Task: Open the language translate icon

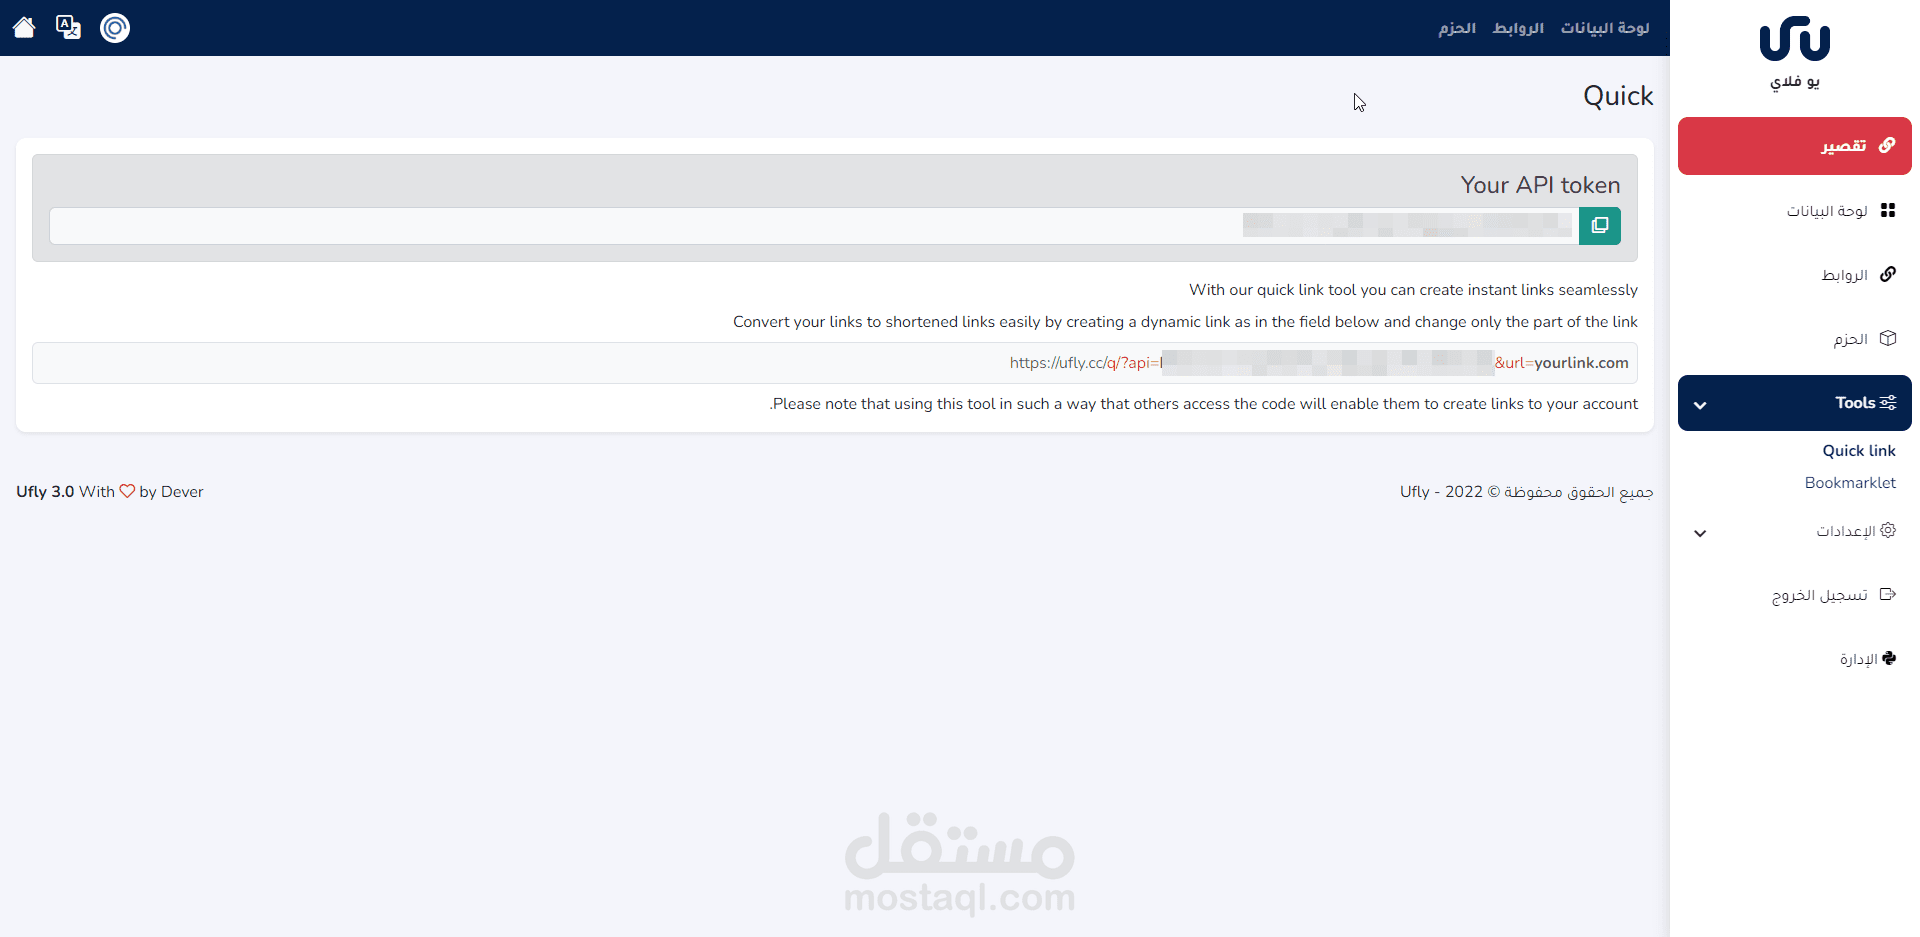Action: pos(68,27)
